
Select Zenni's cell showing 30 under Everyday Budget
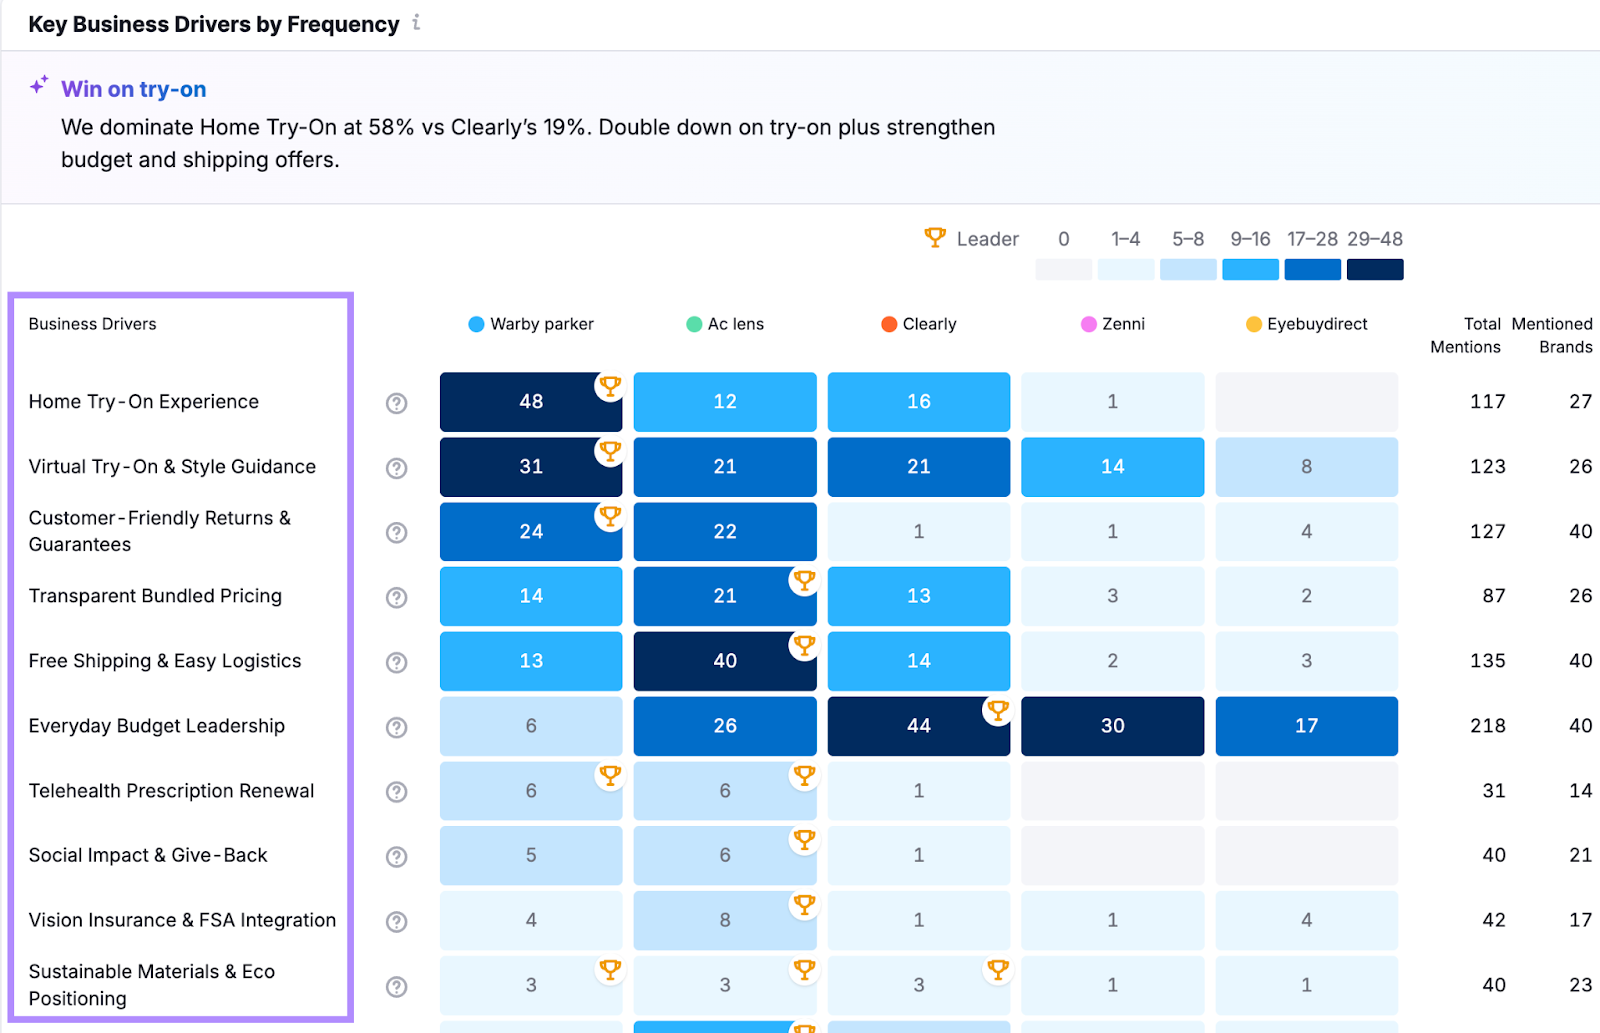pos(1112,726)
